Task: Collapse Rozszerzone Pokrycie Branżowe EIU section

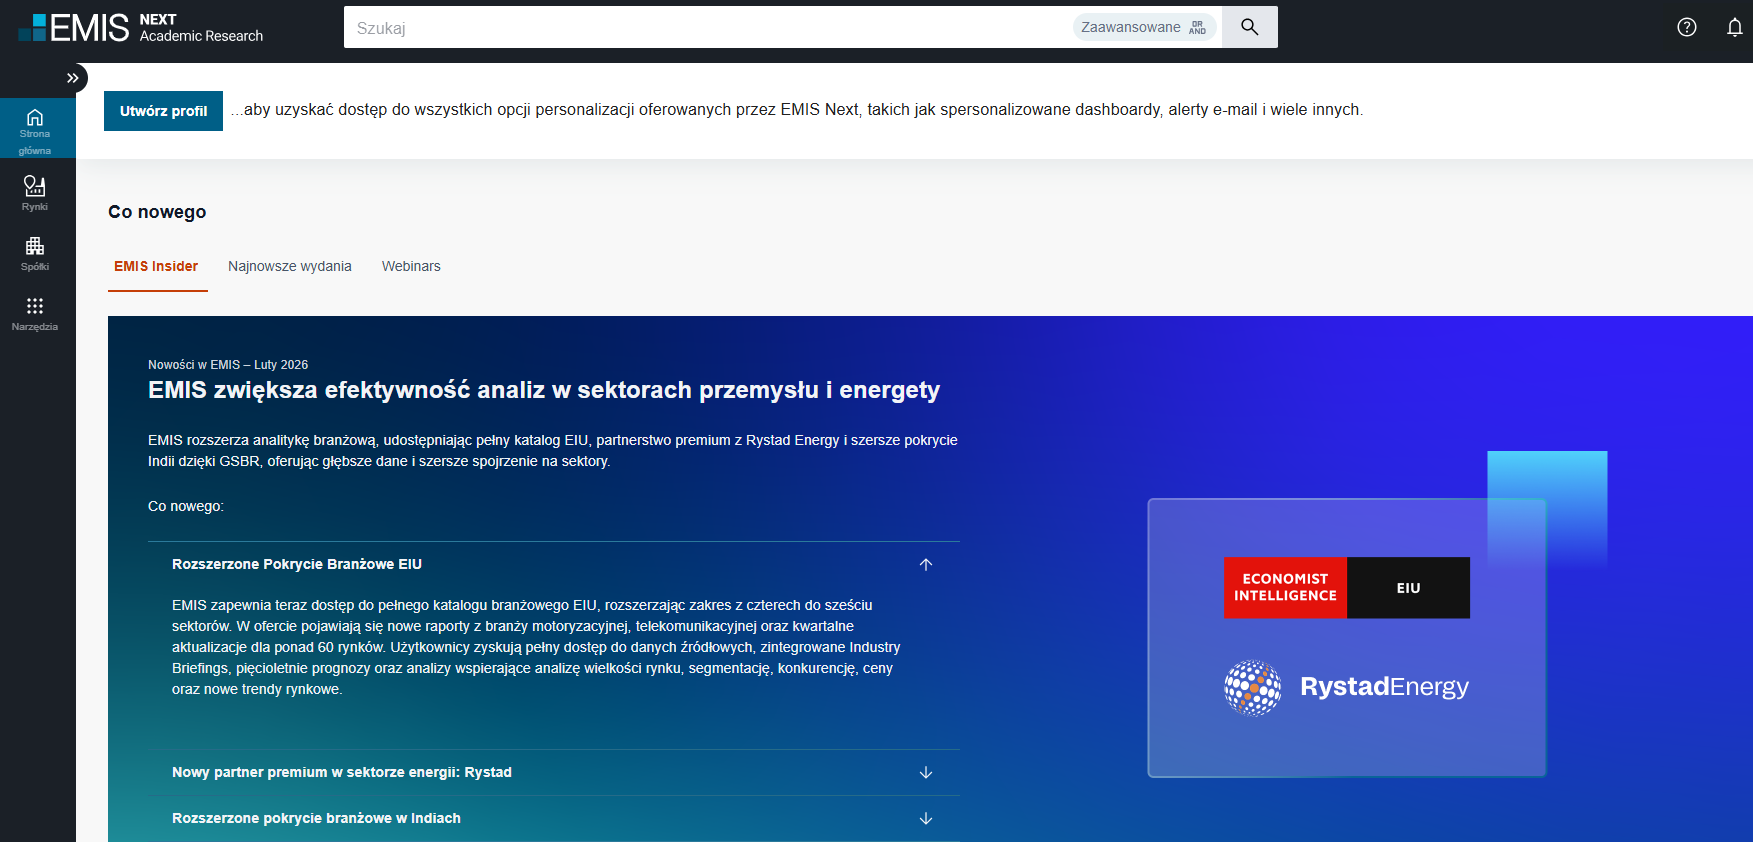Action: point(925,564)
